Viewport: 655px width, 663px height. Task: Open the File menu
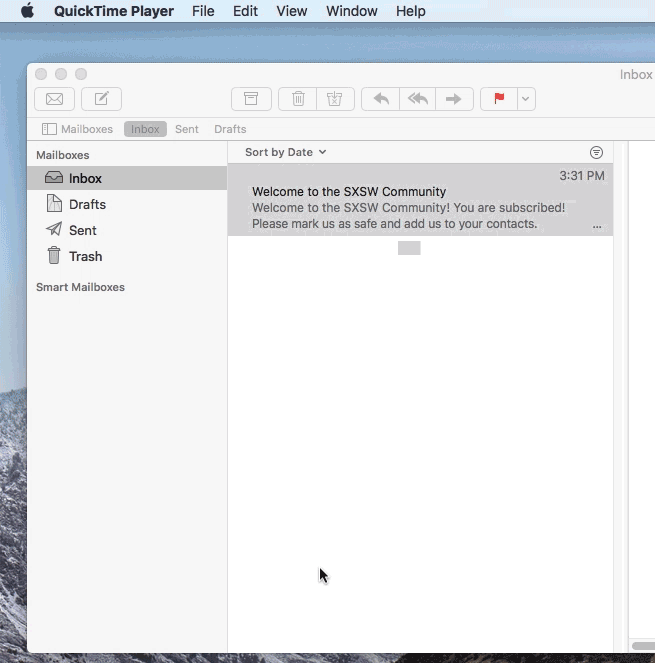pyautogui.click(x=203, y=11)
